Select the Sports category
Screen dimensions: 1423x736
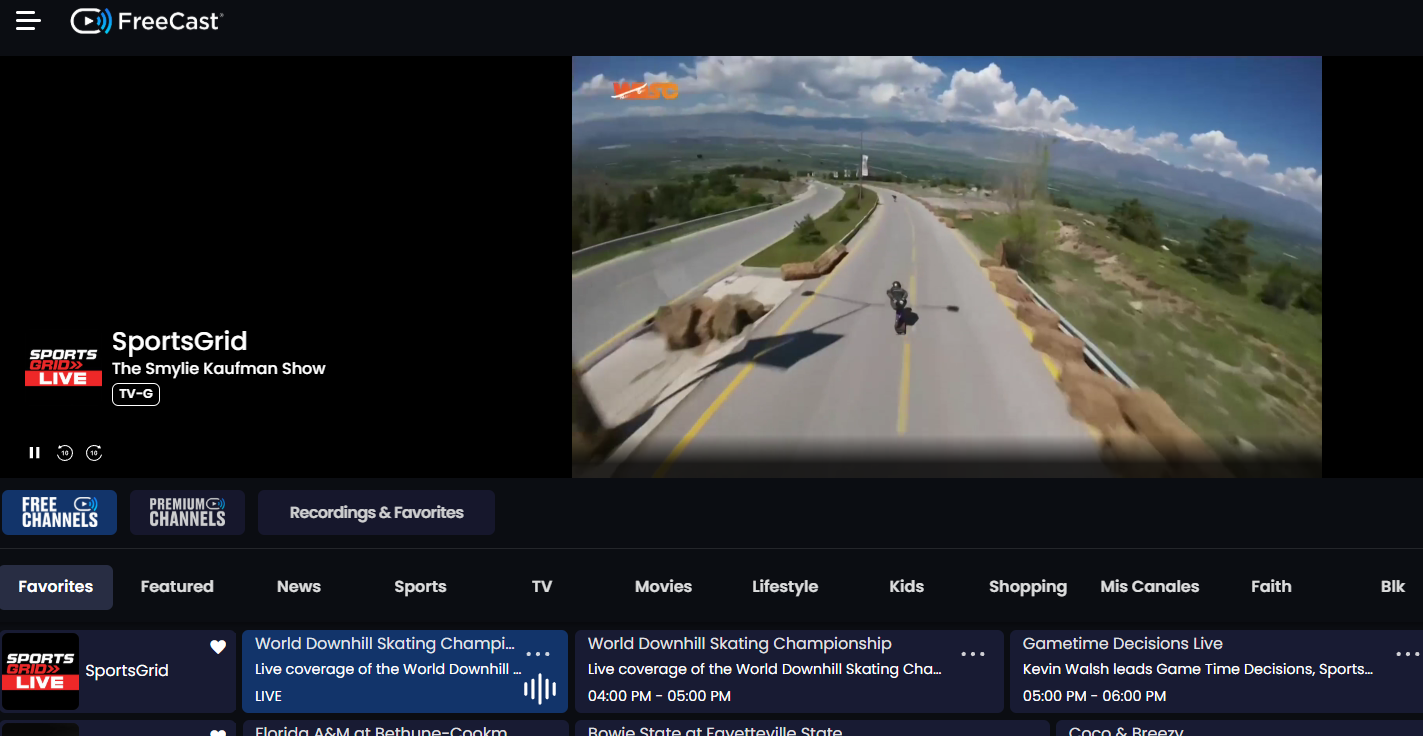[420, 587]
